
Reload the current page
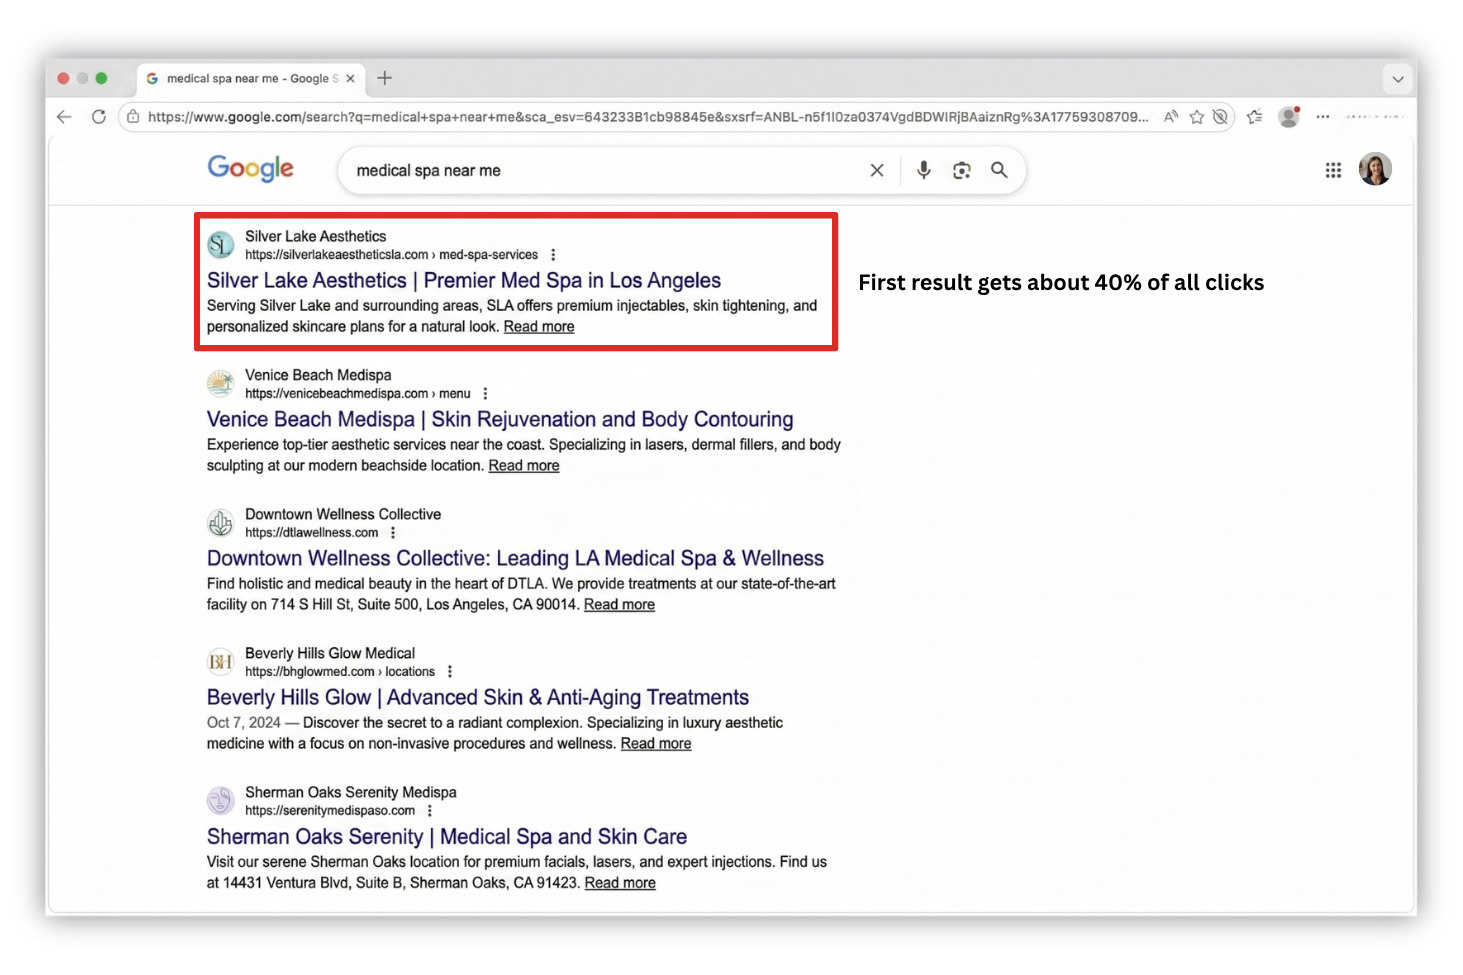tap(98, 117)
